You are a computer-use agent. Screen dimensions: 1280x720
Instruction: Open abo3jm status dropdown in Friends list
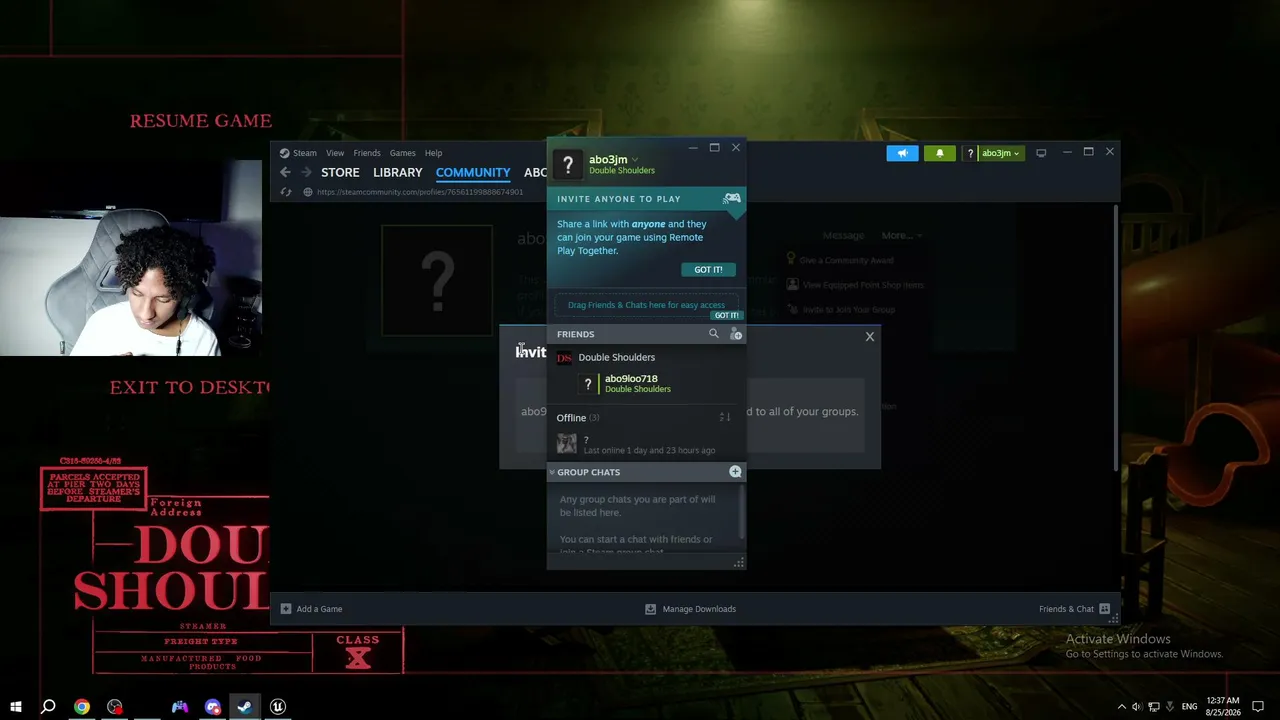pos(634,160)
